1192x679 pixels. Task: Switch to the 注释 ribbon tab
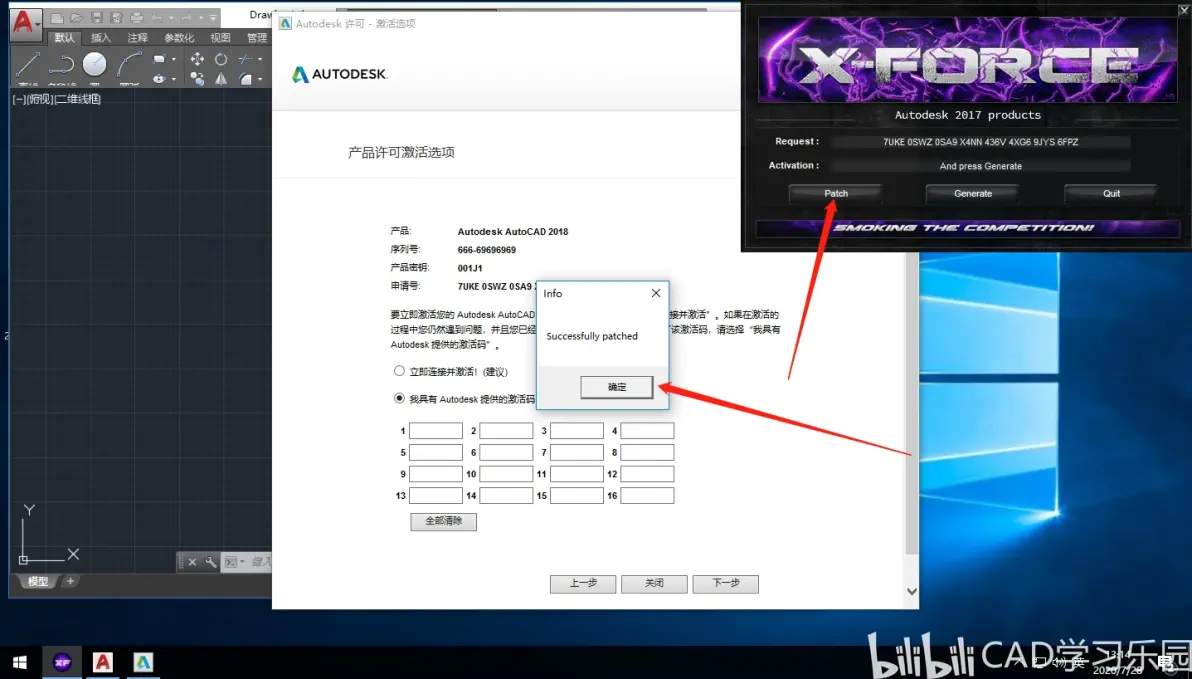pyautogui.click(x=138, y=38)
